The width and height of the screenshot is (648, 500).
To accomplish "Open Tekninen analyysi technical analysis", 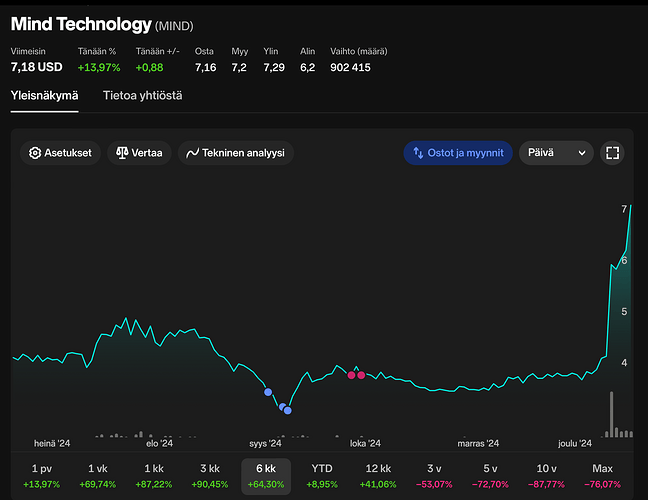I will 236,153.
